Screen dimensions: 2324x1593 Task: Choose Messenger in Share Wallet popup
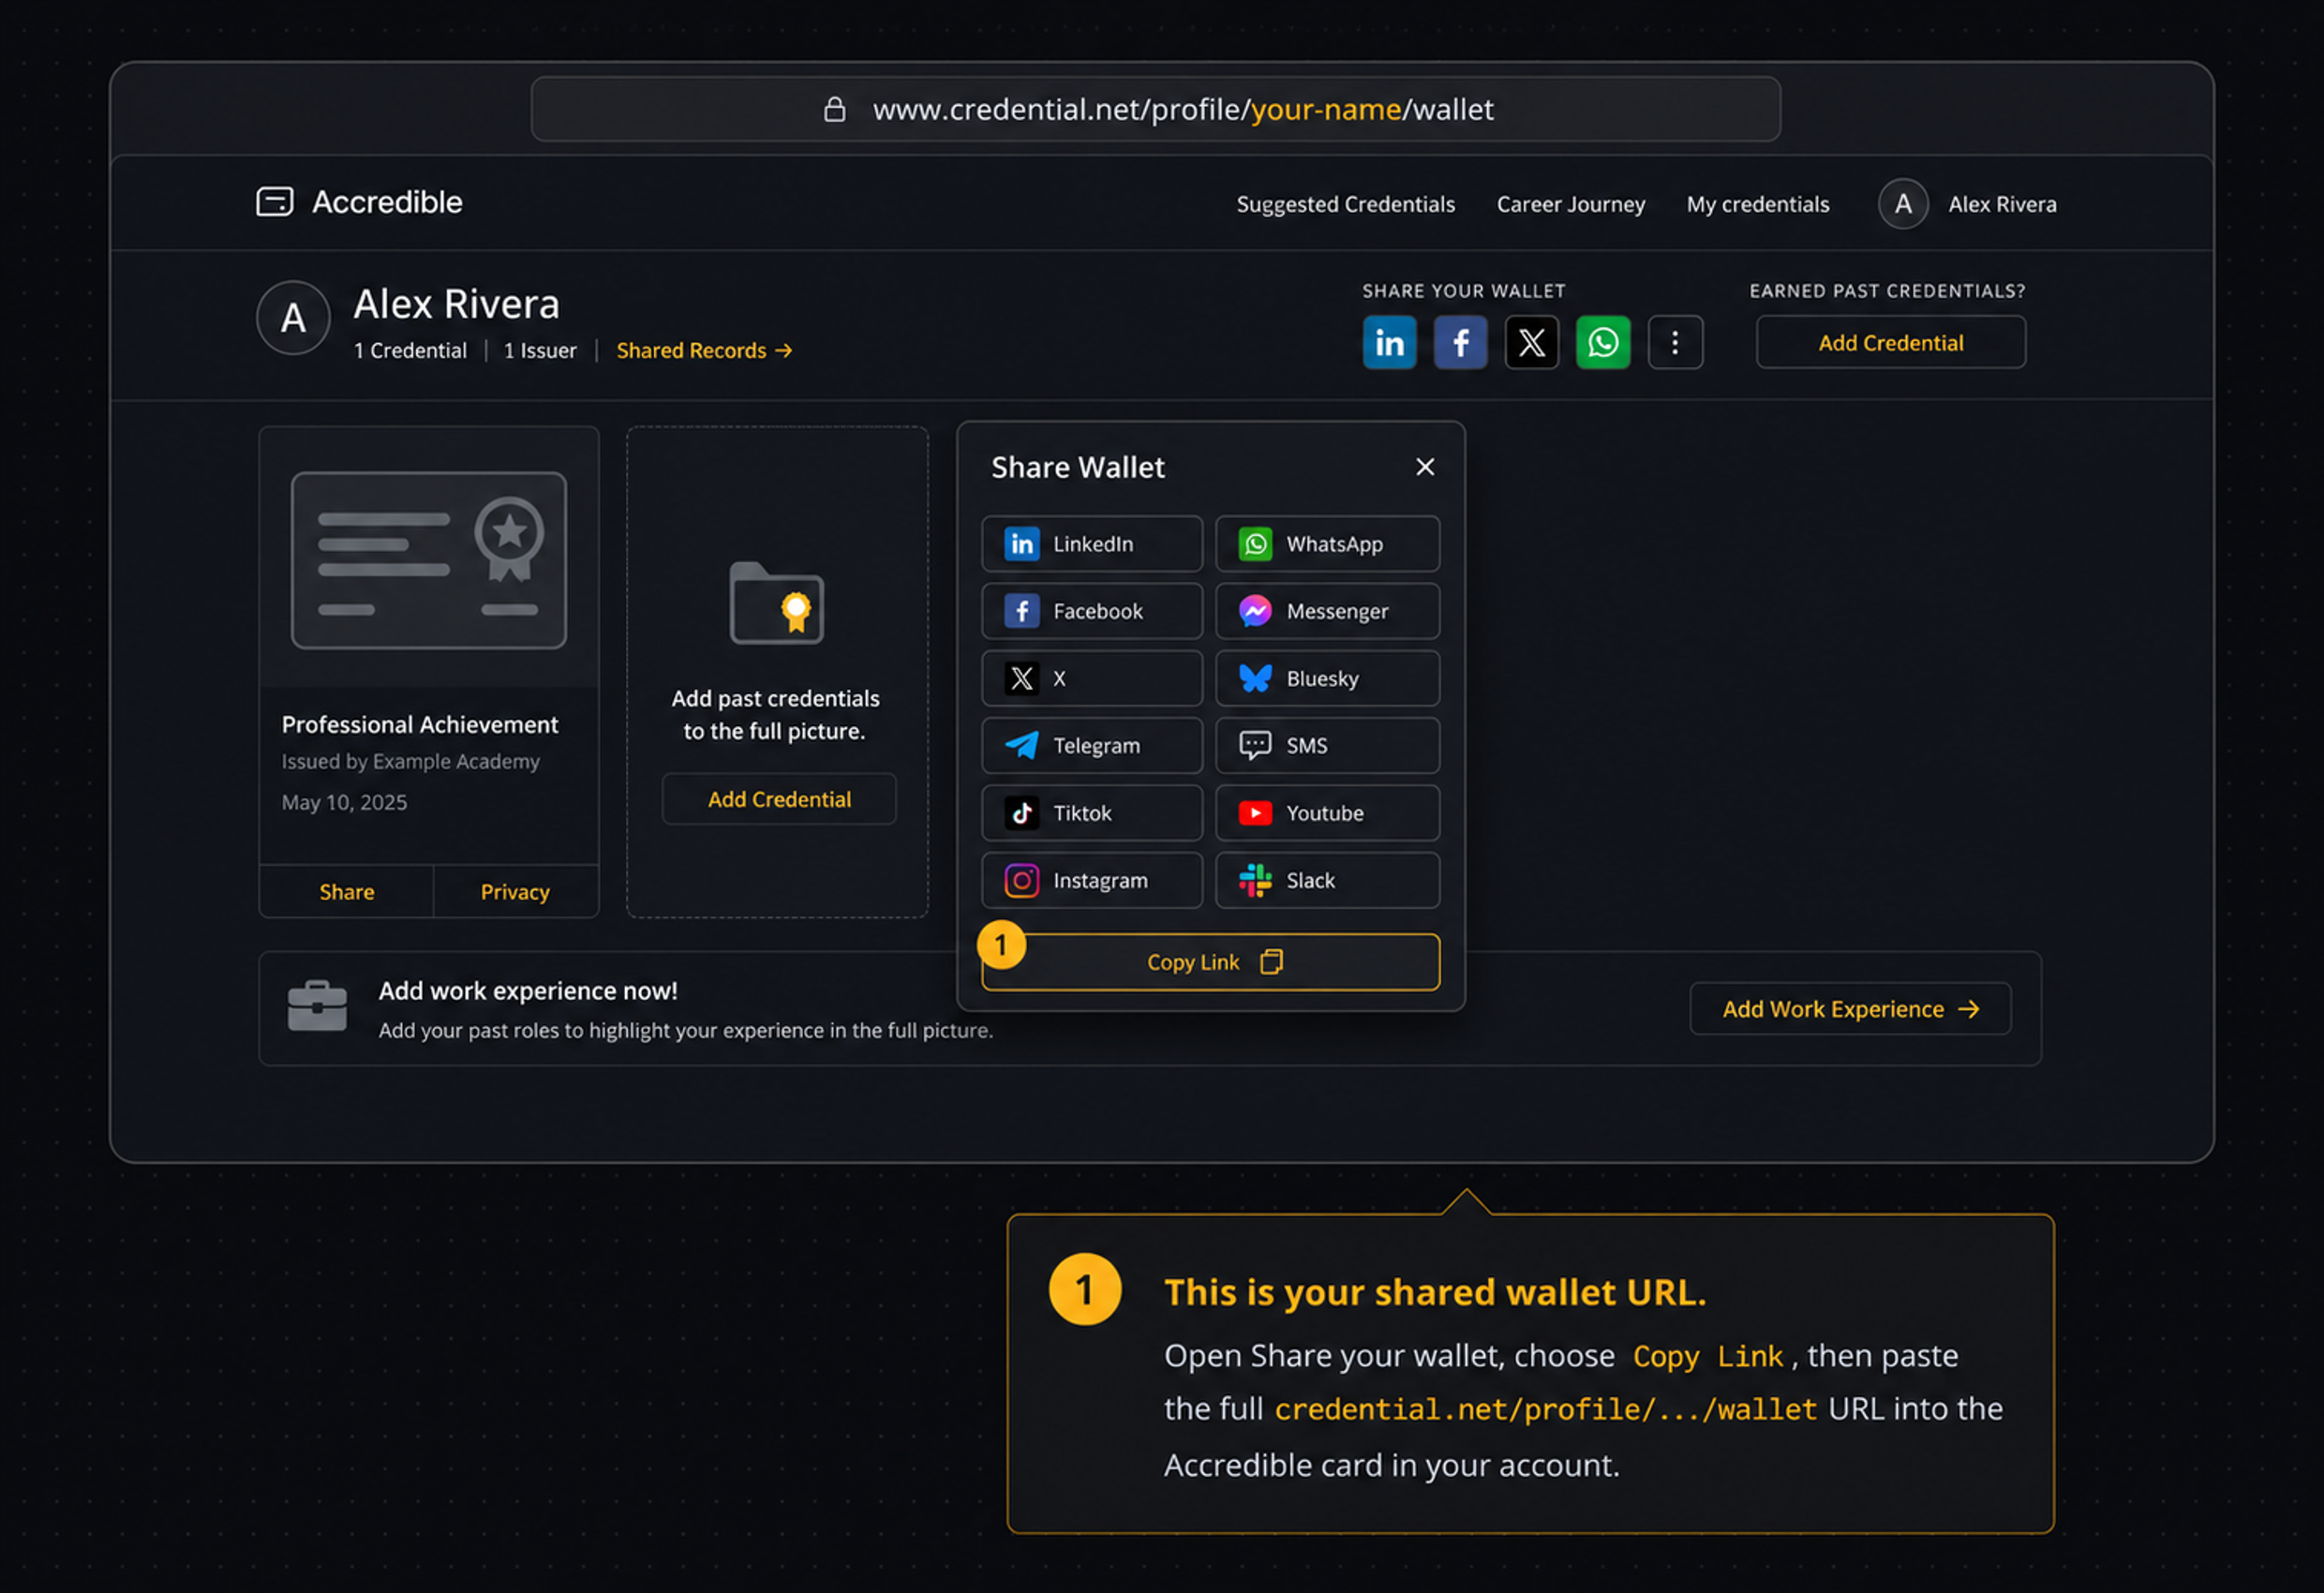(1327, 611)
